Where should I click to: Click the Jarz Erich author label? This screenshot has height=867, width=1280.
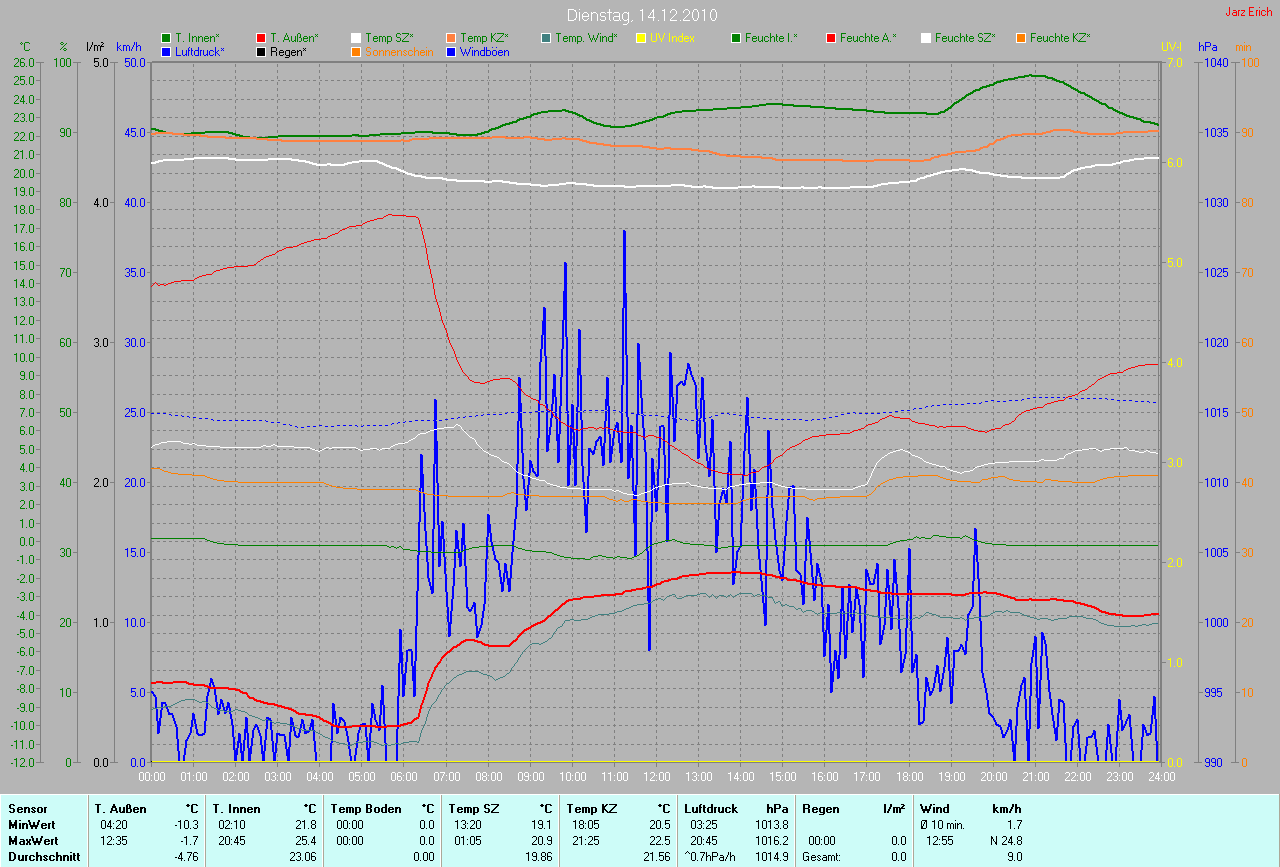coord(1249,12)
